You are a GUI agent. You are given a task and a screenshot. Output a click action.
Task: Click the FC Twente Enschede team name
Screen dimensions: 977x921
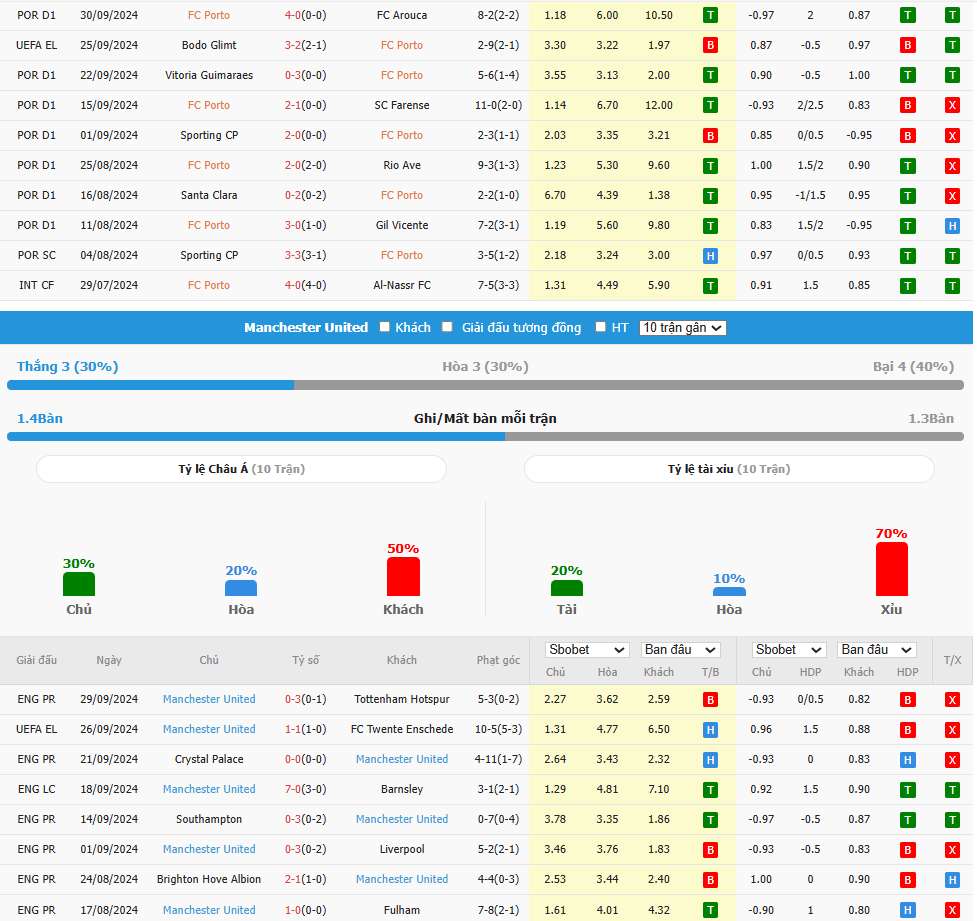pos(402,729)
